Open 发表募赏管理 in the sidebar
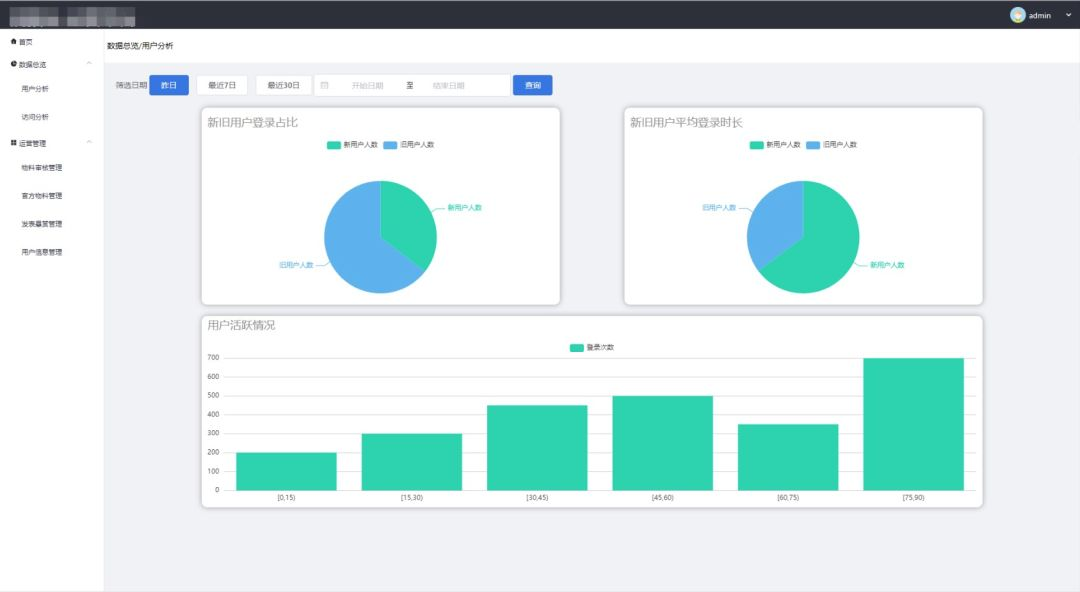Image resolution: width=1080 pixels, height=592 pixels. (42, 224)
